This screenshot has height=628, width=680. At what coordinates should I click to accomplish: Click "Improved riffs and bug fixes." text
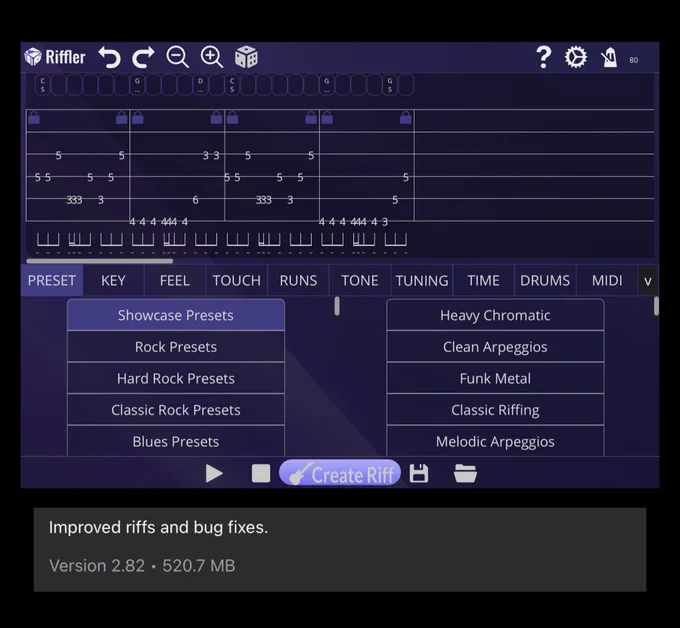coord(158,527)
